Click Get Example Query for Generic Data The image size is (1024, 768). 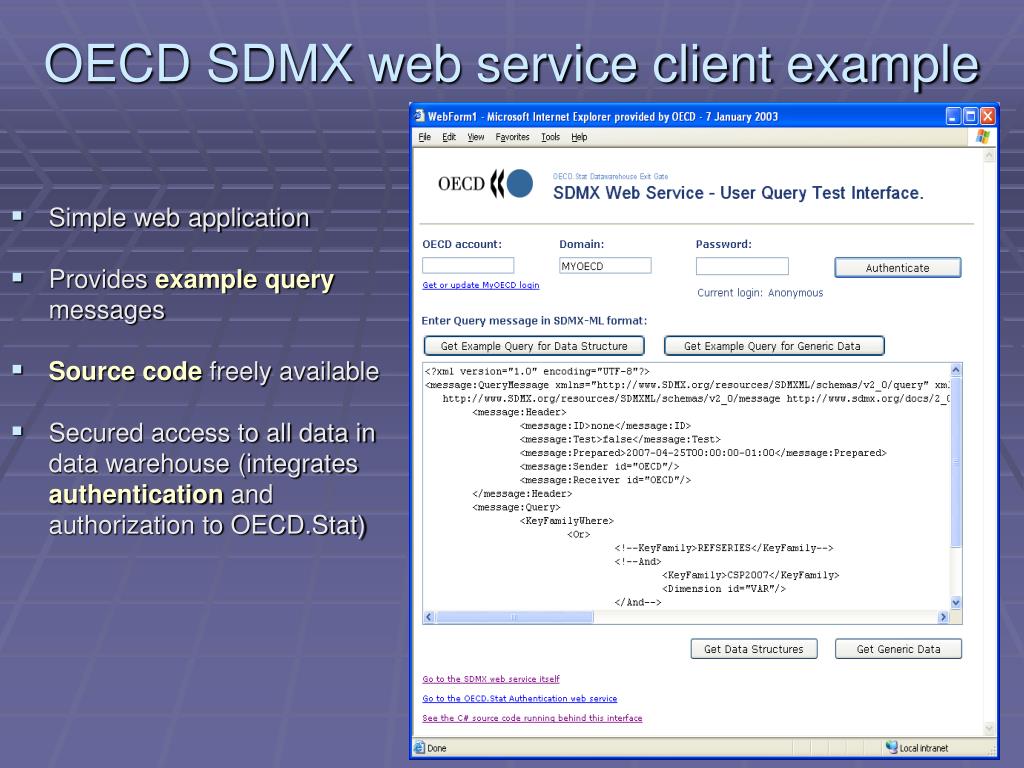click(774, 346)
